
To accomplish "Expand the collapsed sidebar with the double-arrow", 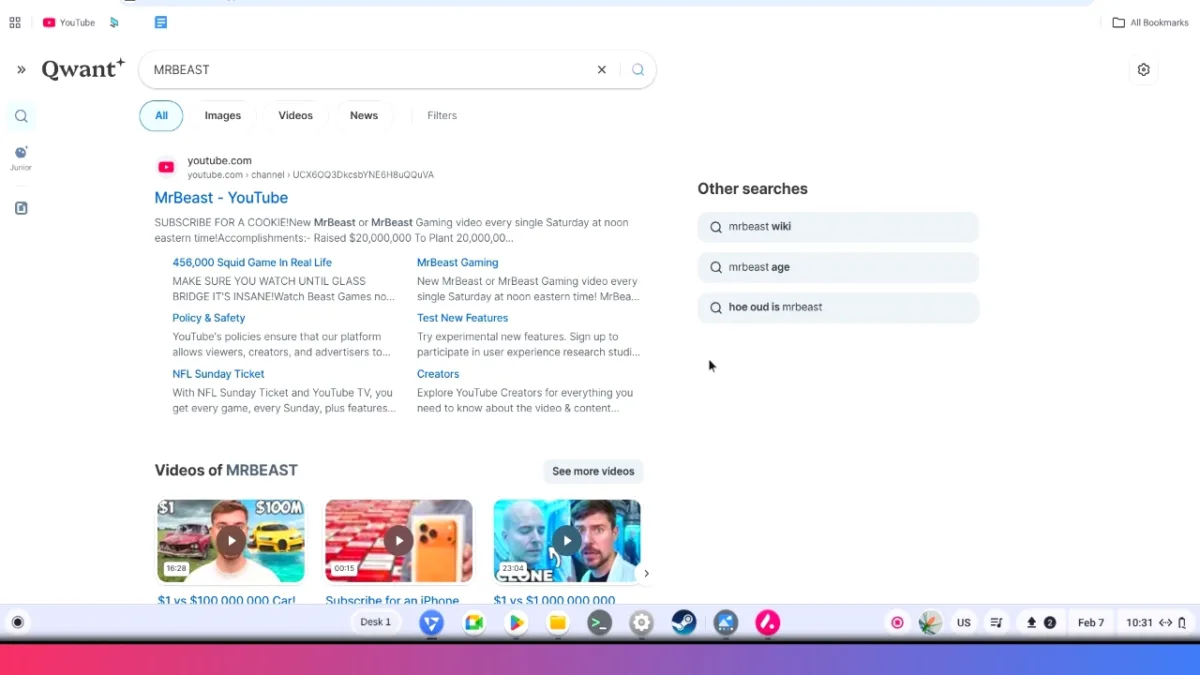I will tap(20, 69).
